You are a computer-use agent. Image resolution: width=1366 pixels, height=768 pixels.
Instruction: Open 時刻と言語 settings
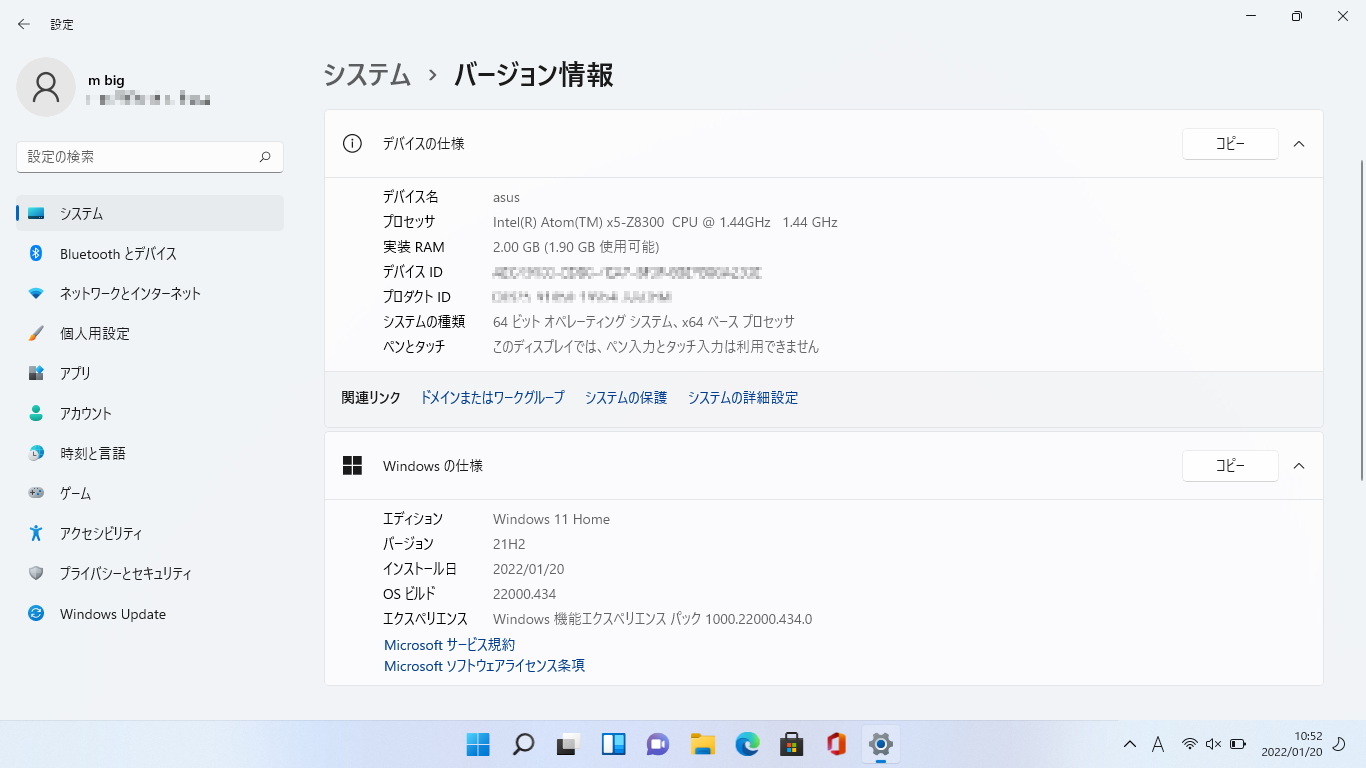150,453
